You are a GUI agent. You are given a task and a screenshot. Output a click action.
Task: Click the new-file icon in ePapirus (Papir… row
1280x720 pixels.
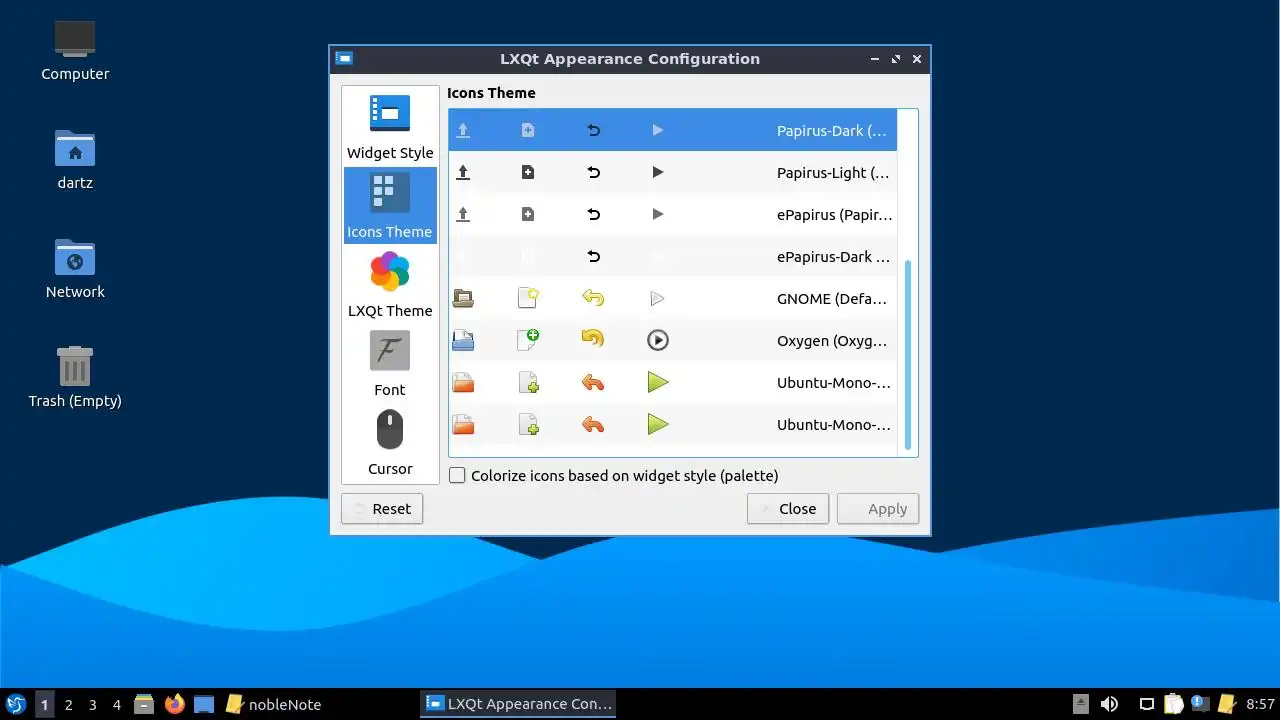528,214
